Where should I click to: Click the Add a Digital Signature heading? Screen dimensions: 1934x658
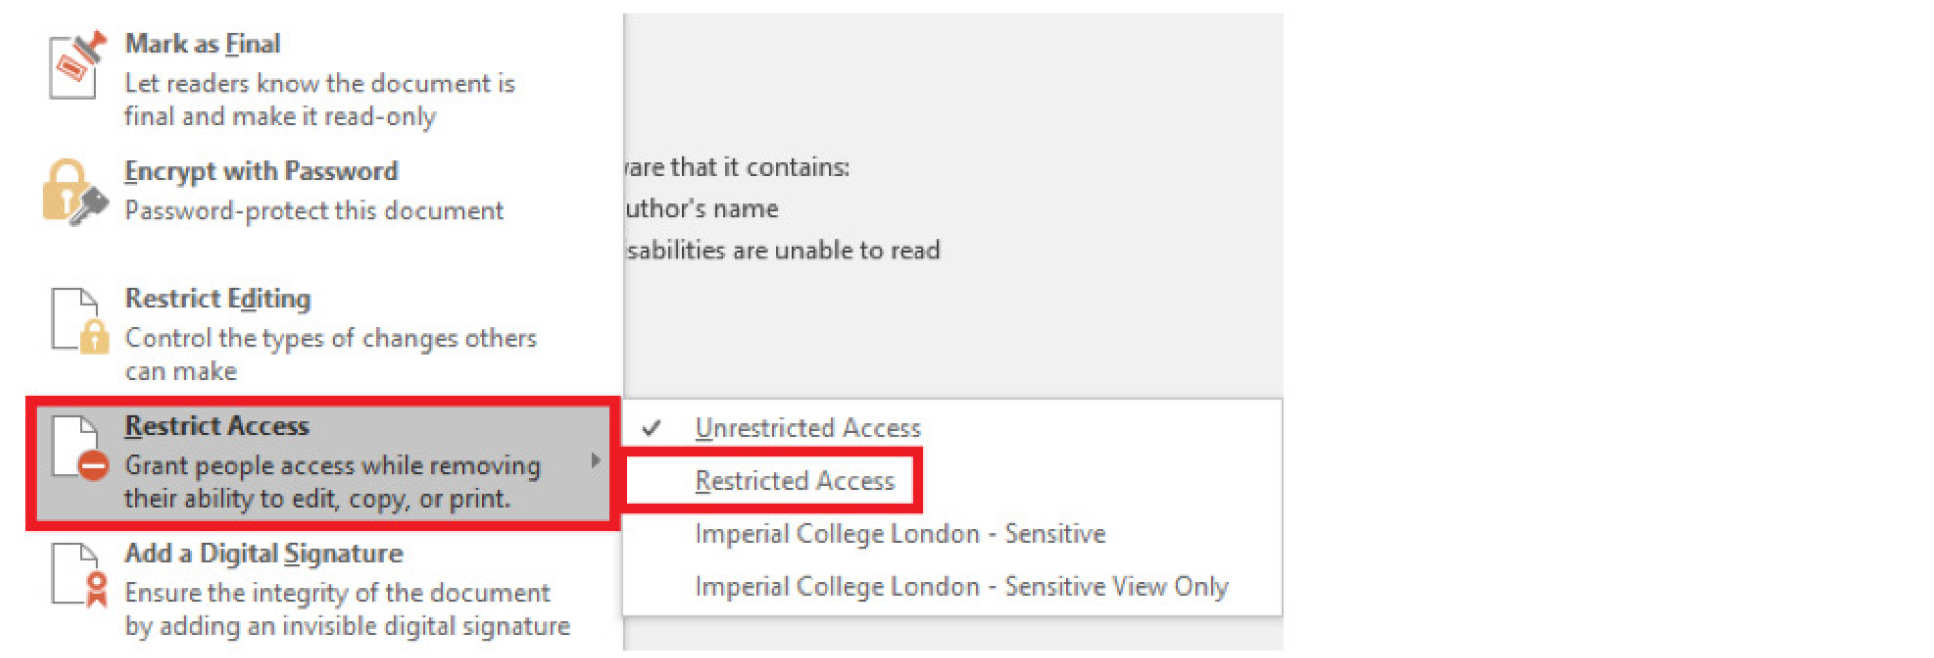pos(264,553)
